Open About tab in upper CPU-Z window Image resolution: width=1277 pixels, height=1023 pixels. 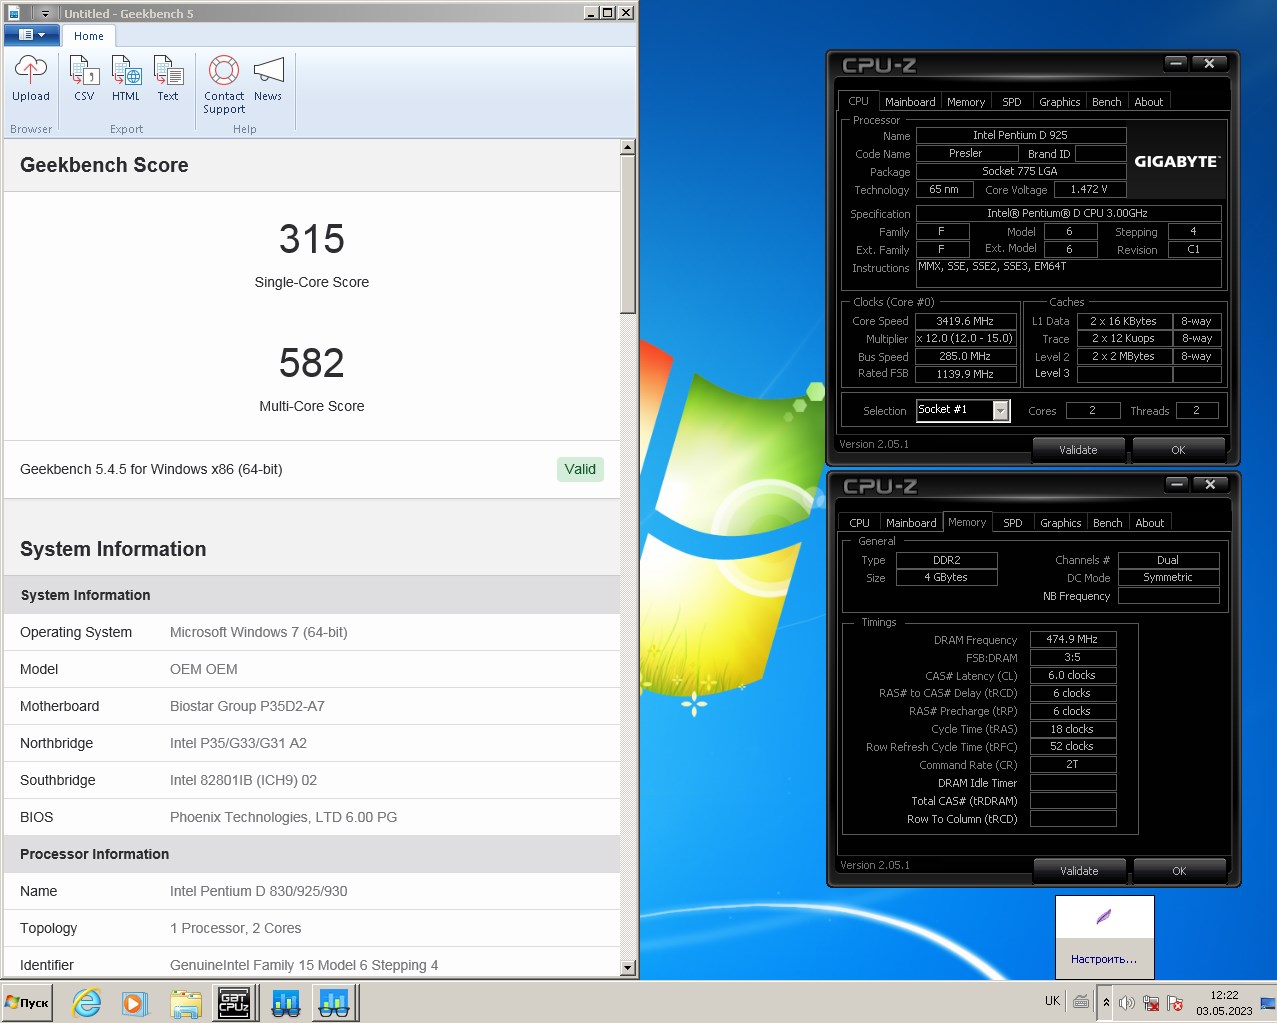tap(1148, 102)
